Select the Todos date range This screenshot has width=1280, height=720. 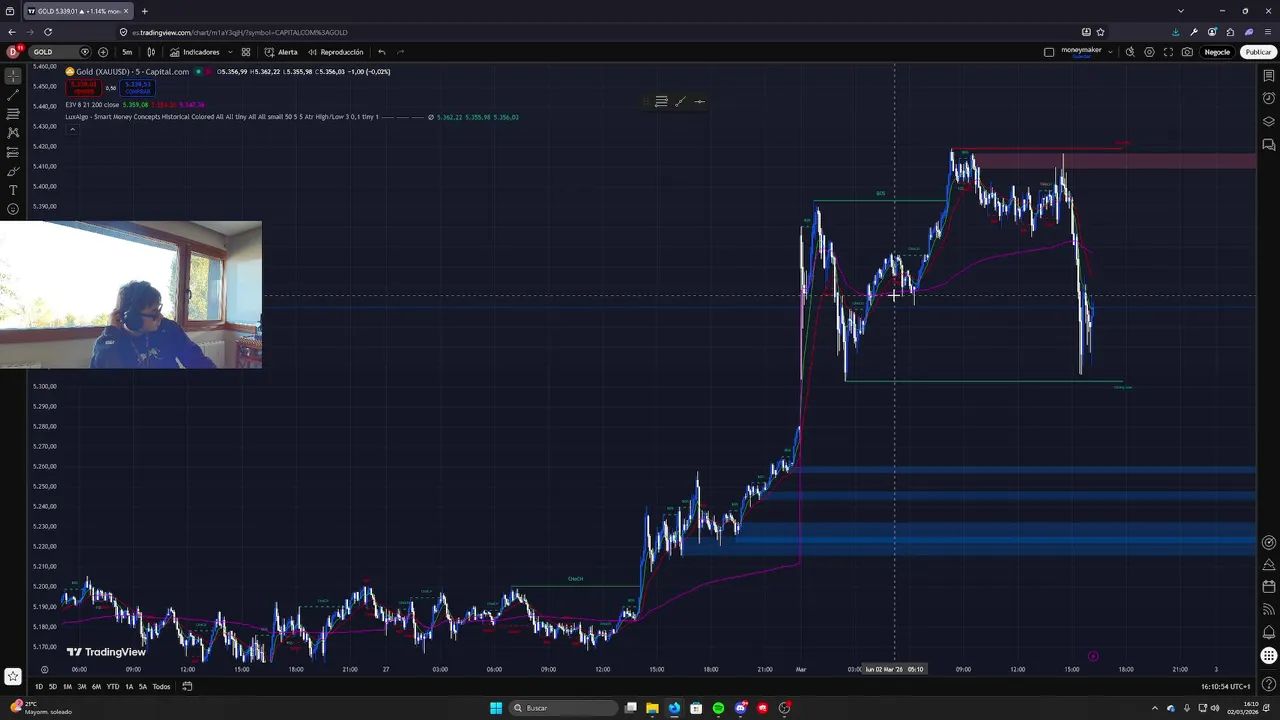[161, 686]
